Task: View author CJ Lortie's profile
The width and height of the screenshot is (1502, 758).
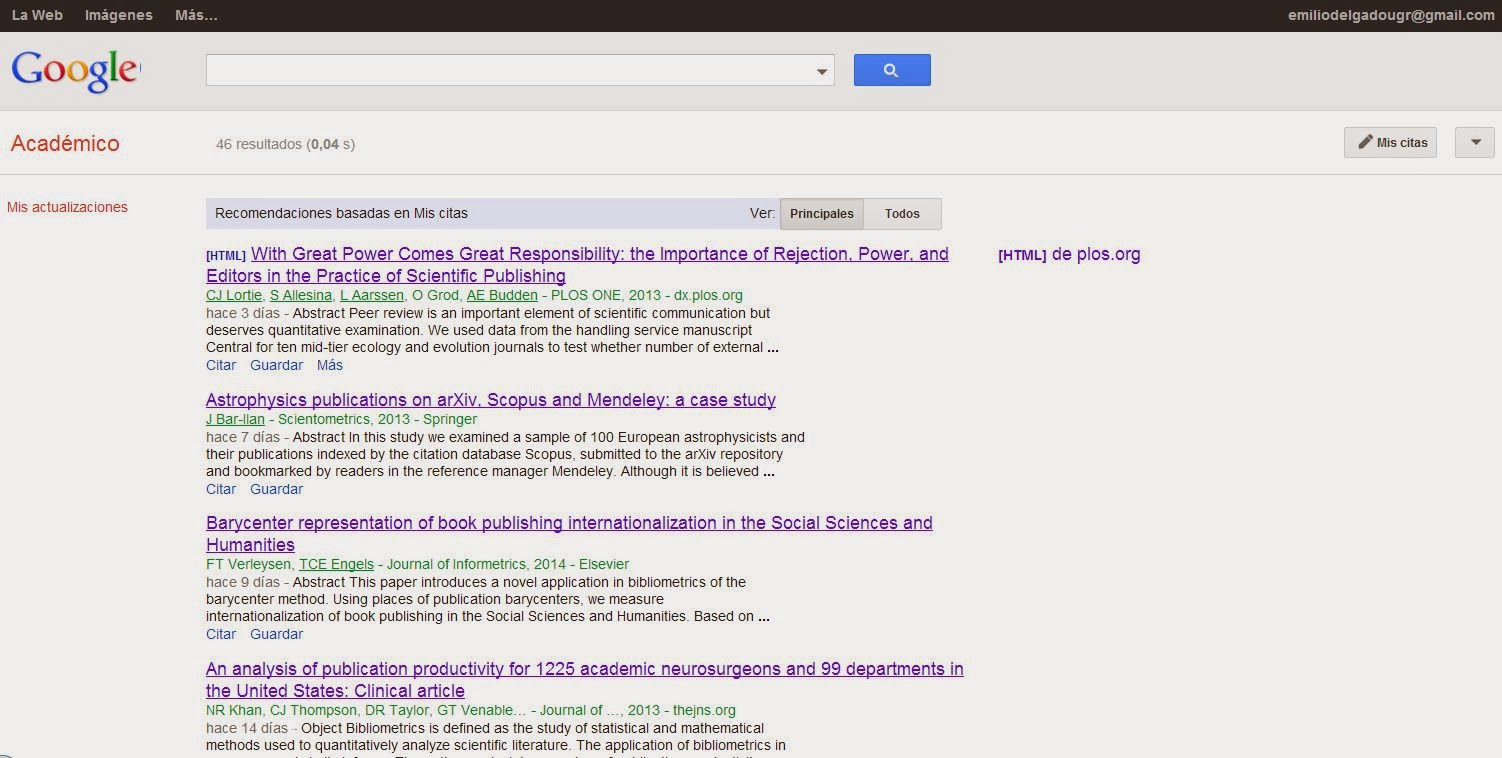Action: coord(234,295)
